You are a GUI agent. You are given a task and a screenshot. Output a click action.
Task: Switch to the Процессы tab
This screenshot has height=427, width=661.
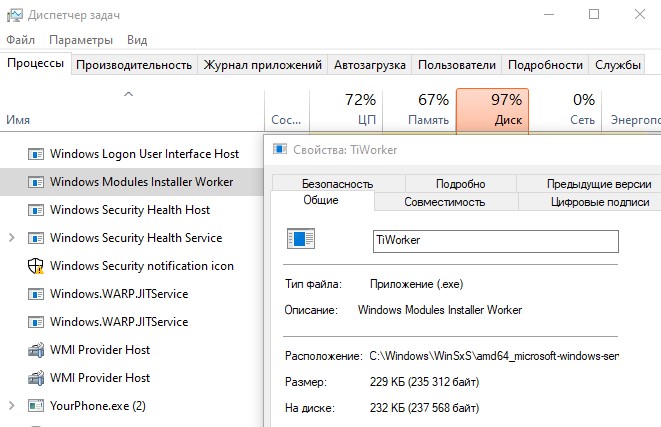pos(36,64)
